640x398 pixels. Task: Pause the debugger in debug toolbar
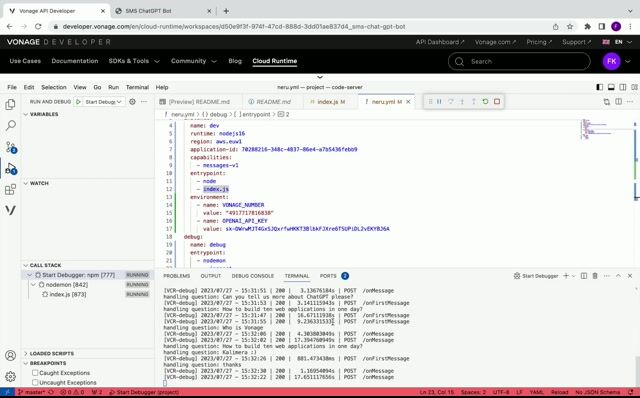click(x=439, y=102)
